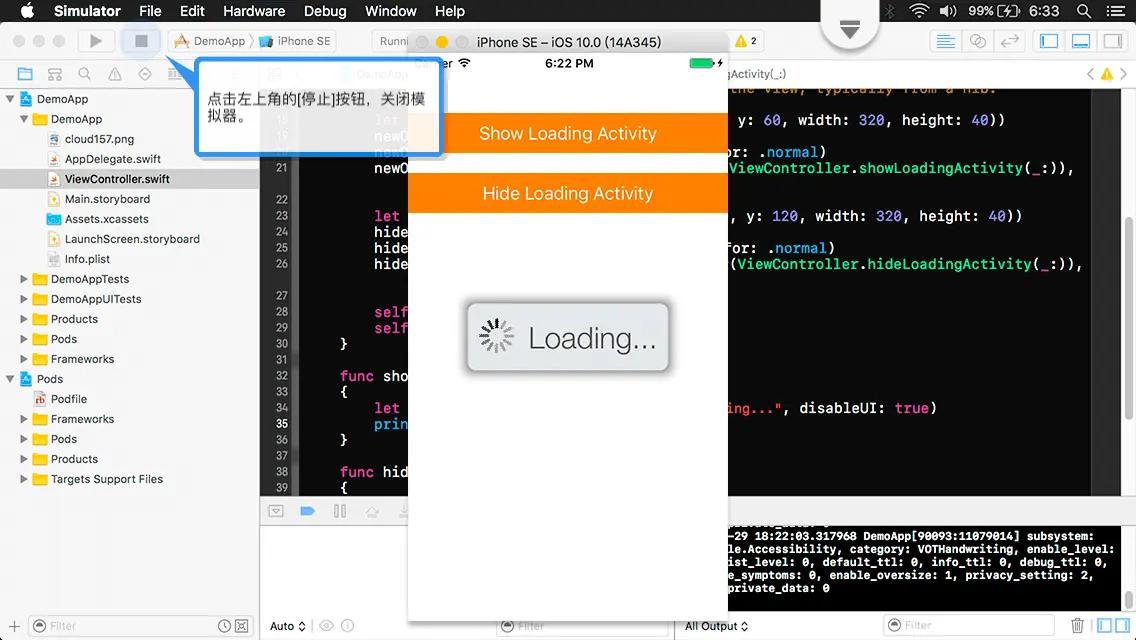Select the DemoApp scheme in toolbar
The height and width of the screenshot is (640, 1136).
coord(210,41)
